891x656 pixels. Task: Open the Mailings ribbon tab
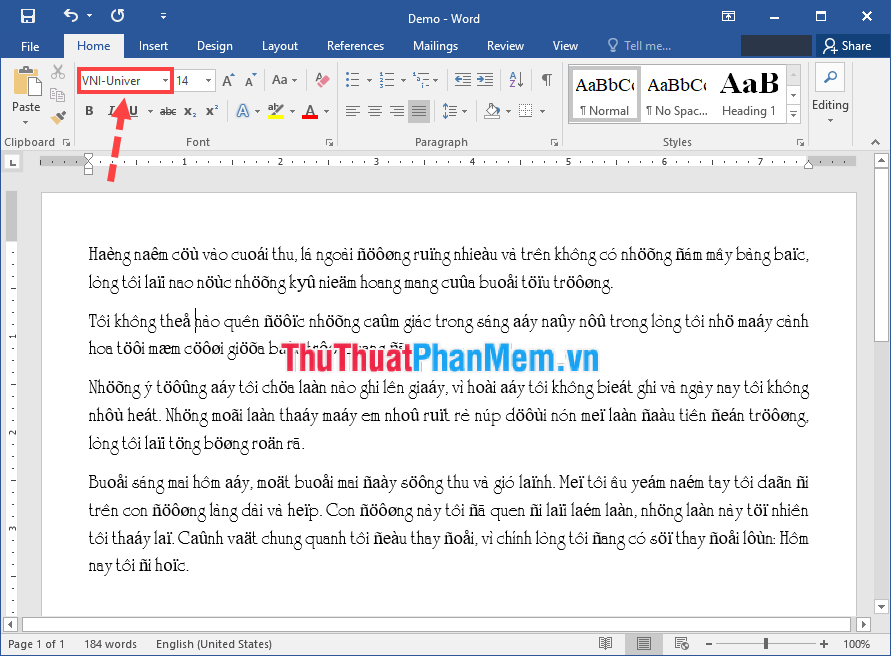pyautogui.click(x=435, y=45)
